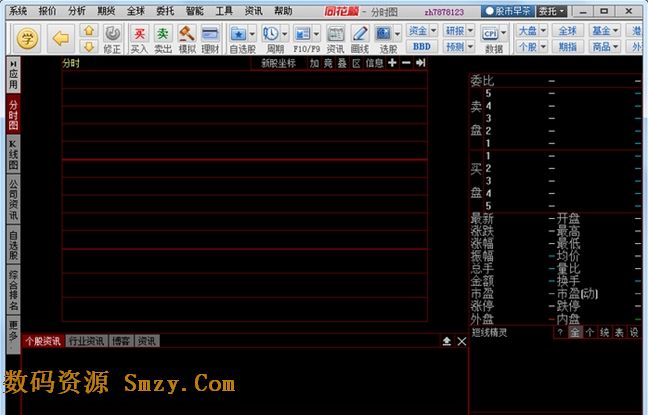
Task: Open the 个股 dropdown
Action: 532,47
